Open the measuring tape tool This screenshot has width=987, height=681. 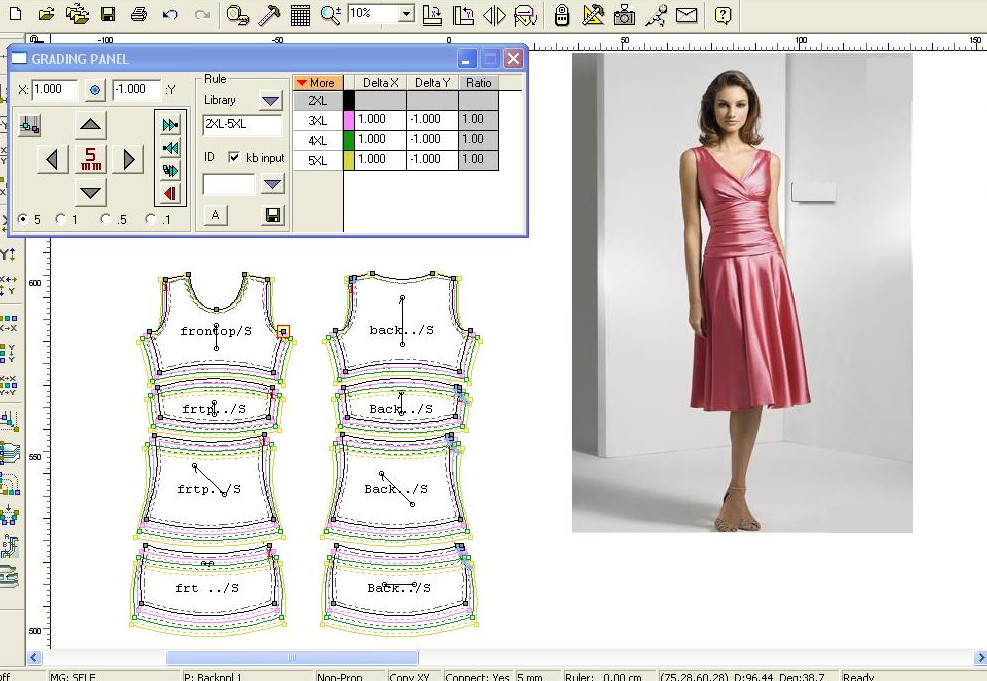237,15
